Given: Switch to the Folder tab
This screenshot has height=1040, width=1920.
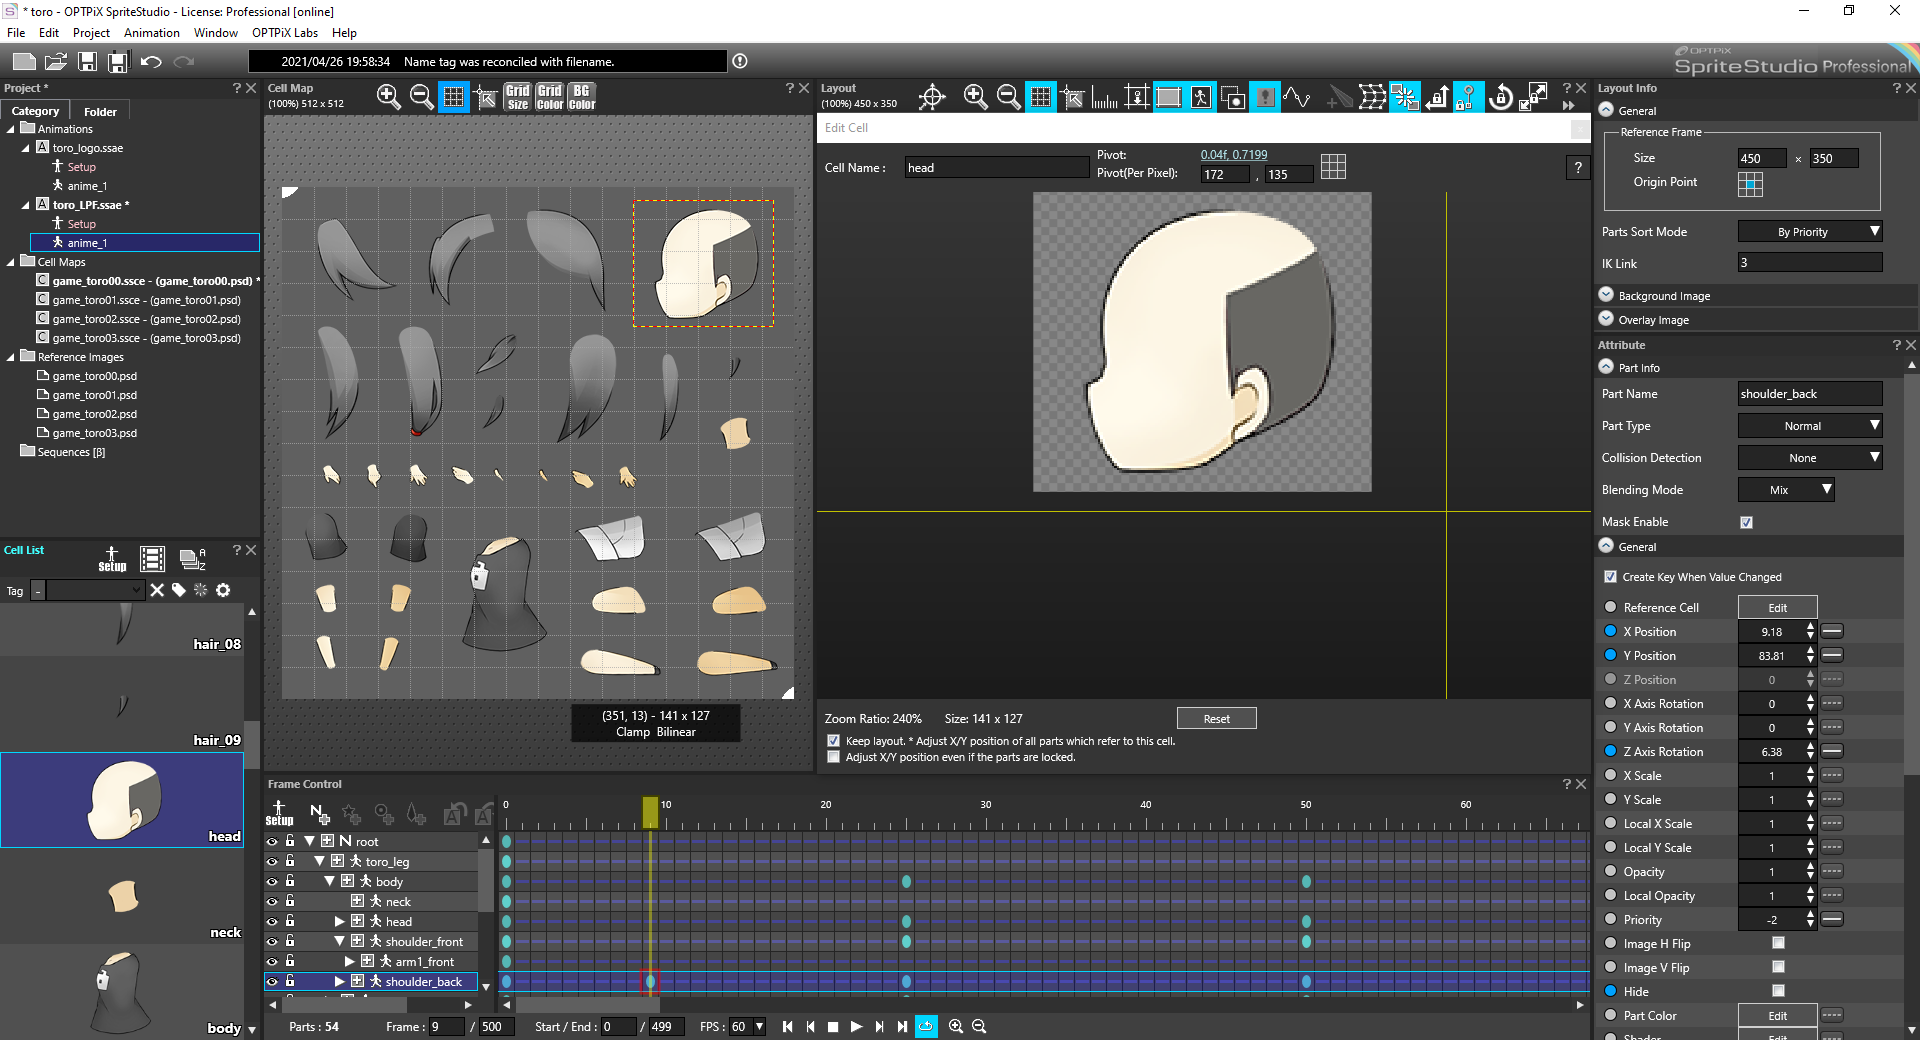Looking at the screenshot, I should [x=100, y=112].
